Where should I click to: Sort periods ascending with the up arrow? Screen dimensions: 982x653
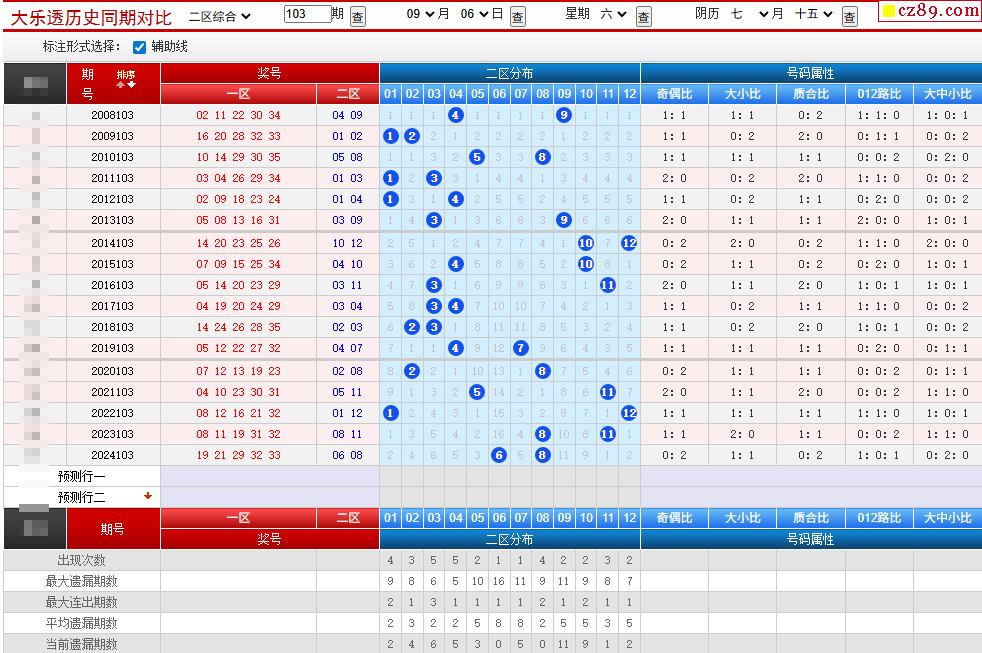click(x=120, y=85)
